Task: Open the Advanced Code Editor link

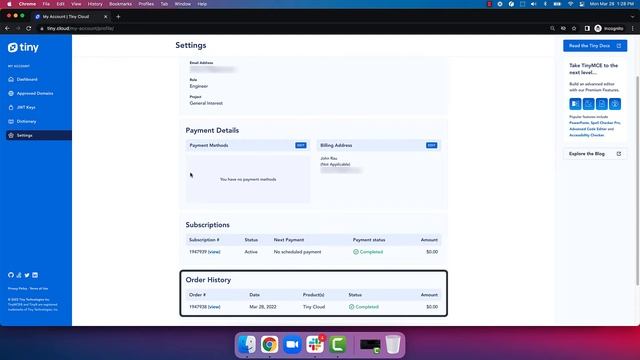Action: tap(588, 129)
